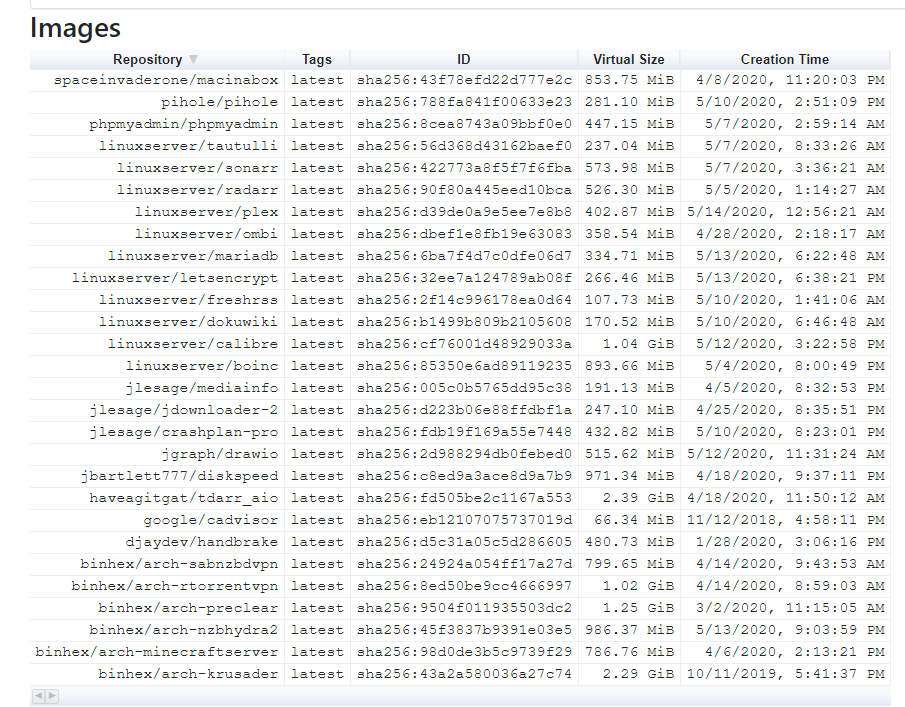
Task: Click ID sha256:43a2a580036a27c74
Action: click(464, 674)
